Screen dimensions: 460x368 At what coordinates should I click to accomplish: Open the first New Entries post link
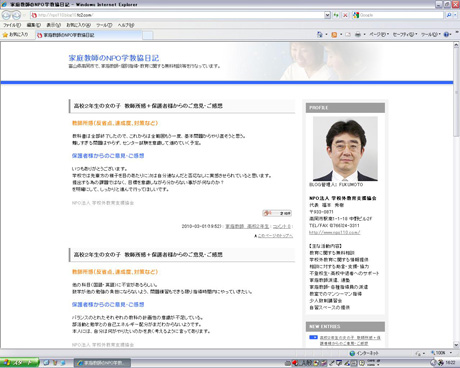coord(350,340)
